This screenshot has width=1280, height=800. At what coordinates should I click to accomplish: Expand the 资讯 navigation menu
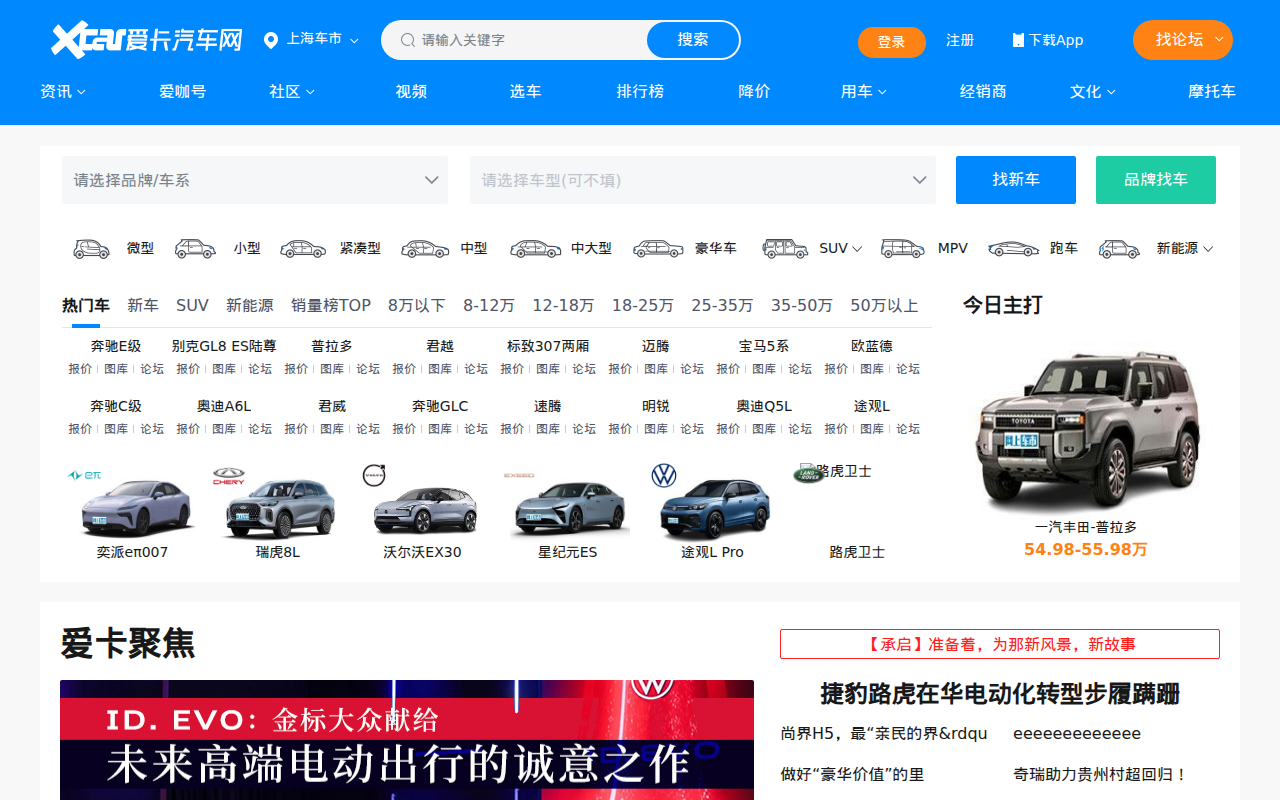click(63, 91)
